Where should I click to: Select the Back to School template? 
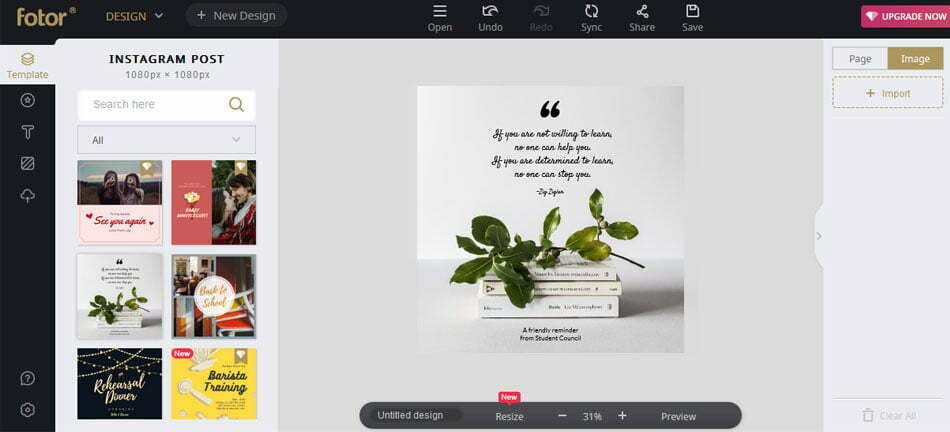(x=214, y=296)
